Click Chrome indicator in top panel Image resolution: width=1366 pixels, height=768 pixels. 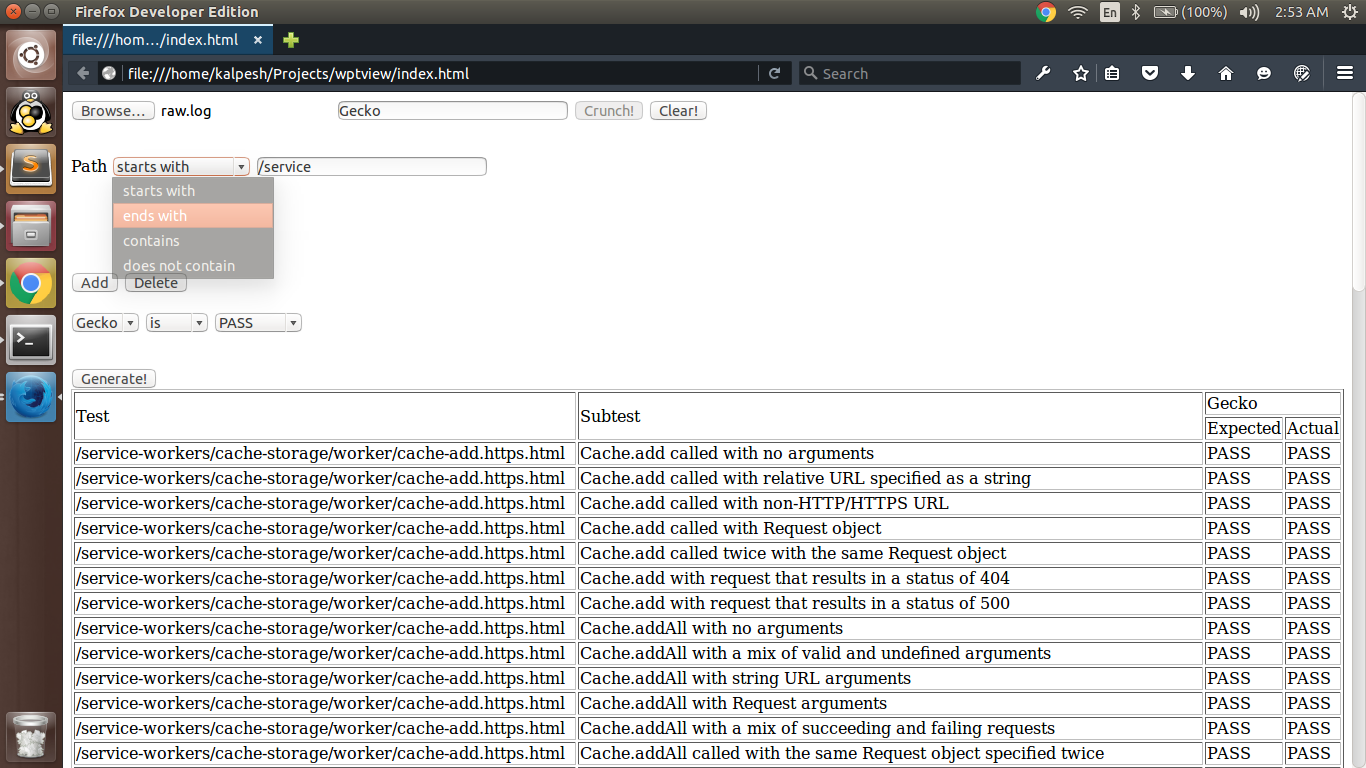(x=1046, y=12)
